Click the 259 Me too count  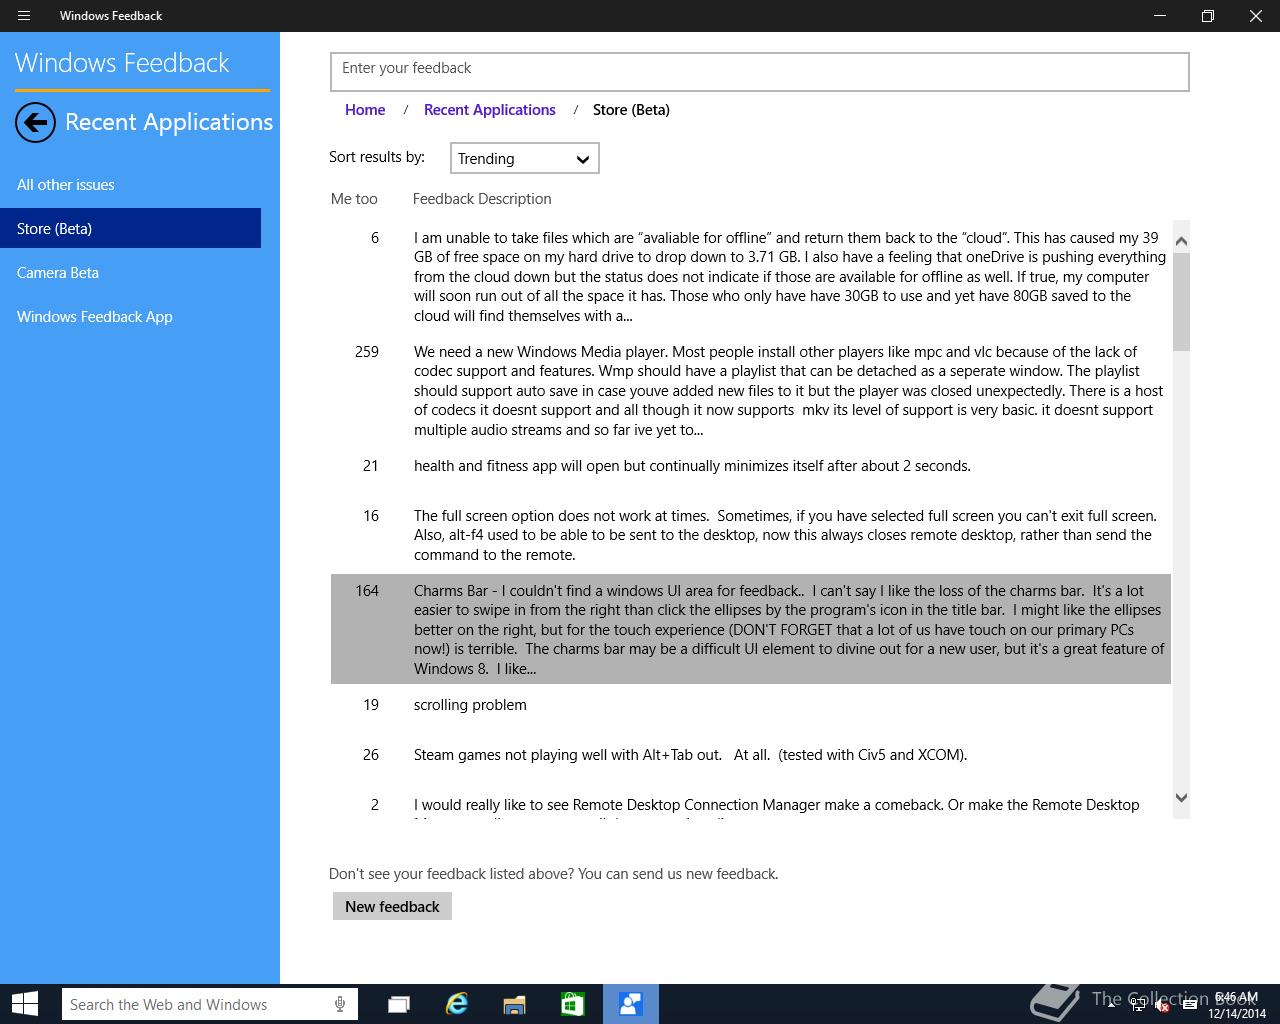click(x=367, y=352)
